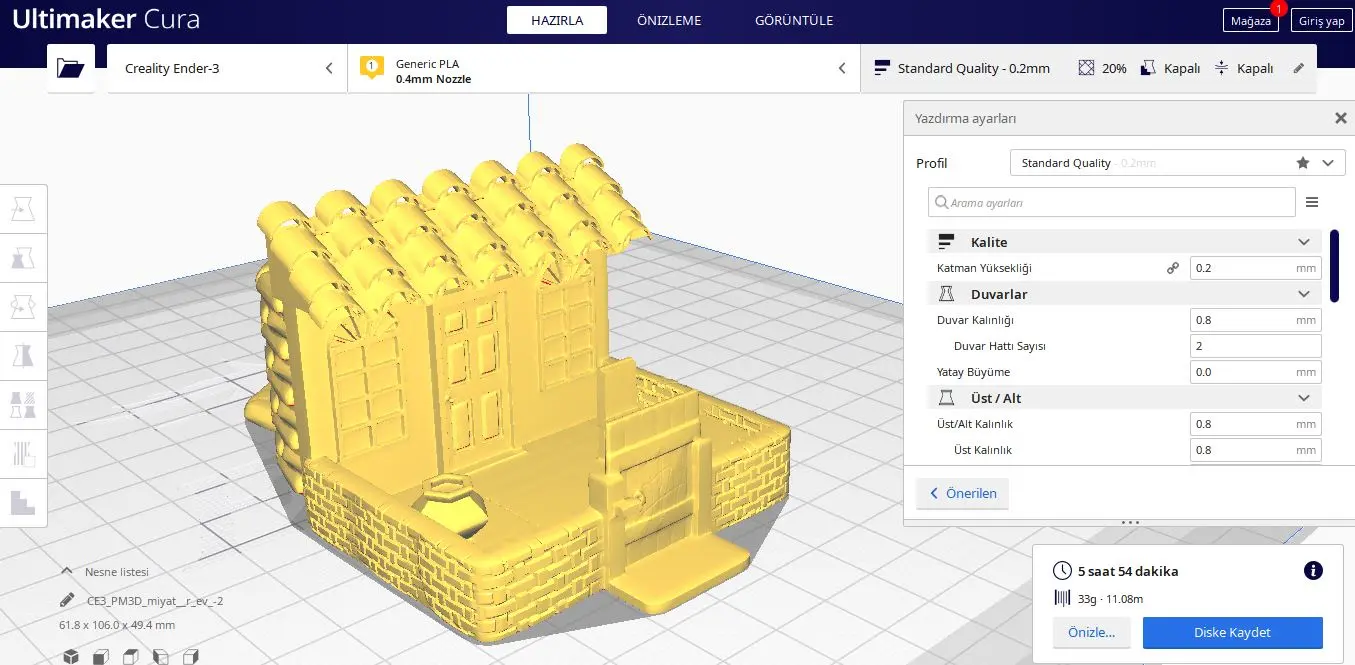Click the pencil edit icon in settings bar
Viewport: 1355px width, 665px height.
(x=1299, y=69)
